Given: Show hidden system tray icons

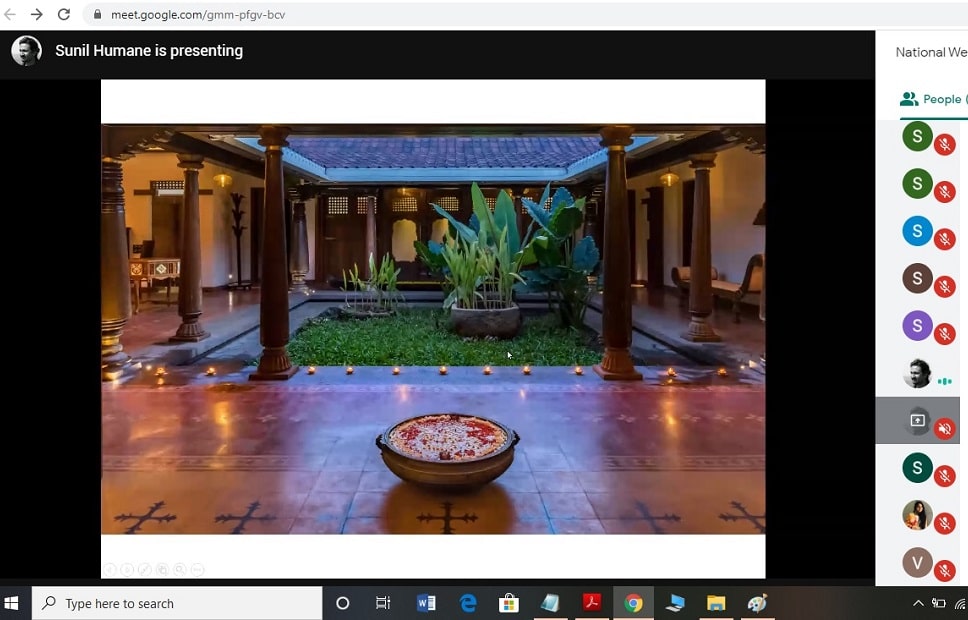Looking at the screenshot, I should pos(918,603).
